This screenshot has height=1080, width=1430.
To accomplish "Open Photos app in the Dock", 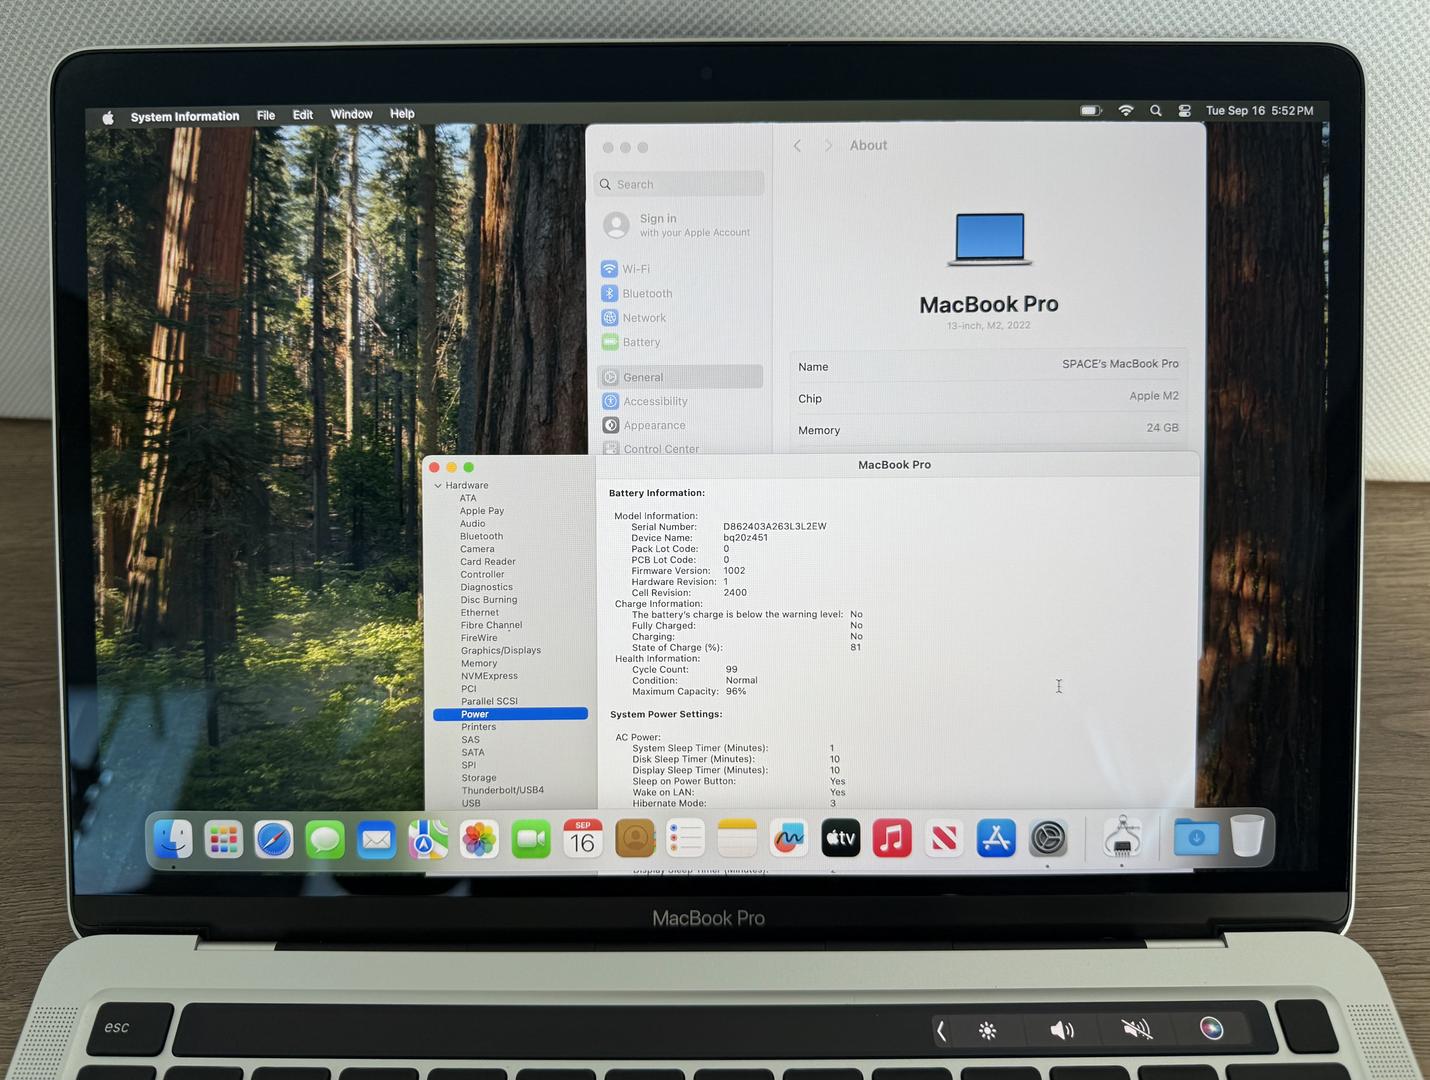I will point(479,839).
